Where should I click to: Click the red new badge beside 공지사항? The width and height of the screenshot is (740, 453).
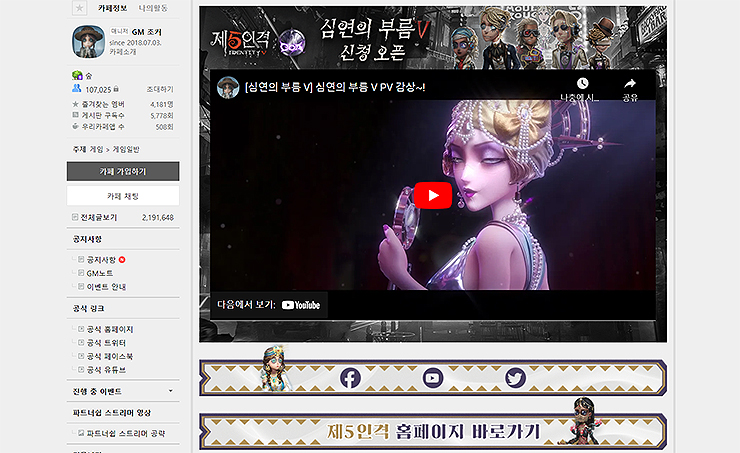122,260
